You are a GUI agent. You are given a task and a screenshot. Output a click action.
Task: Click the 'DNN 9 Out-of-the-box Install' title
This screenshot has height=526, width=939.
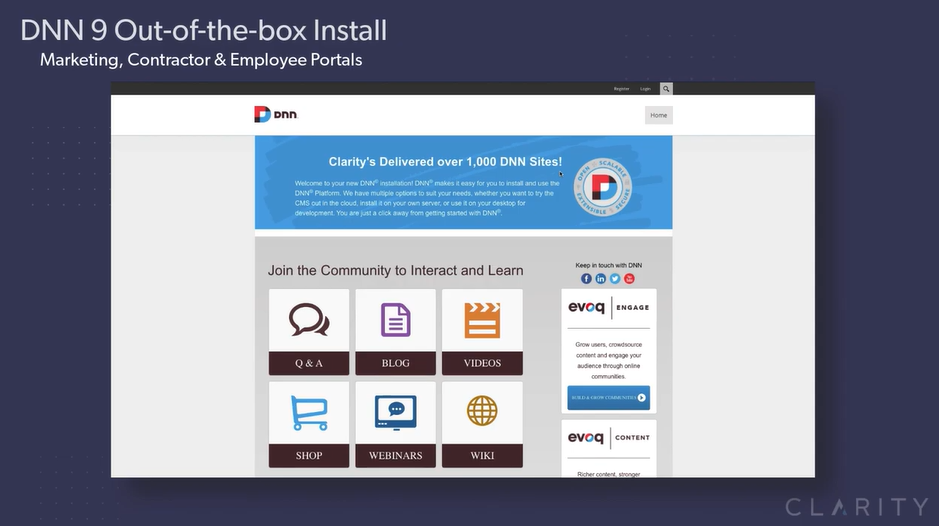click(204, 31)
